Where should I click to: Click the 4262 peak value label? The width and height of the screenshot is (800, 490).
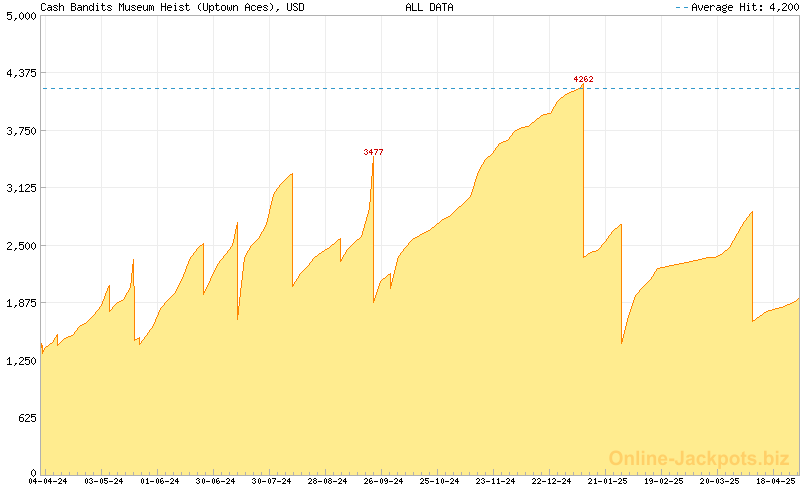coord(583,79)
